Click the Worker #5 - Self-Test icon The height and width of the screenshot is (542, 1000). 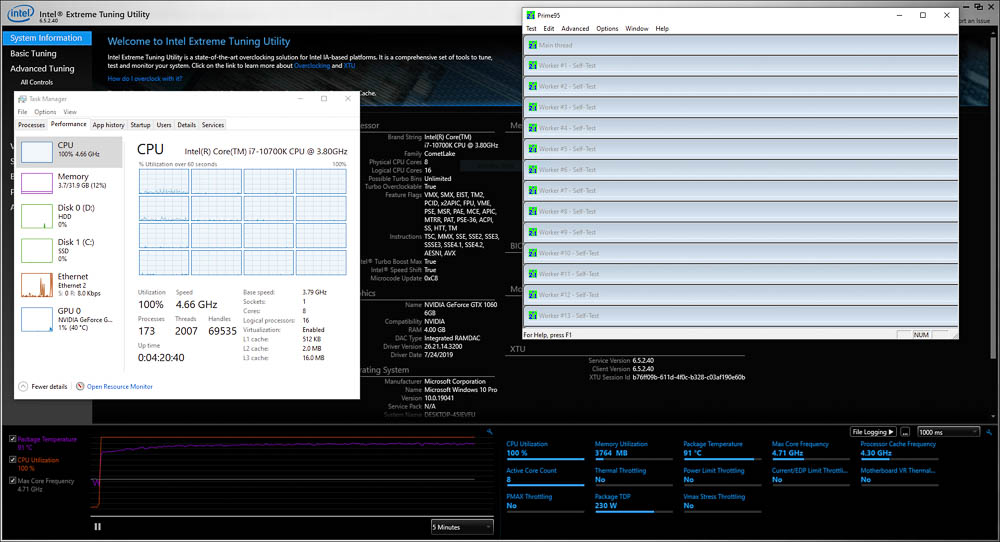pos(533,149)
